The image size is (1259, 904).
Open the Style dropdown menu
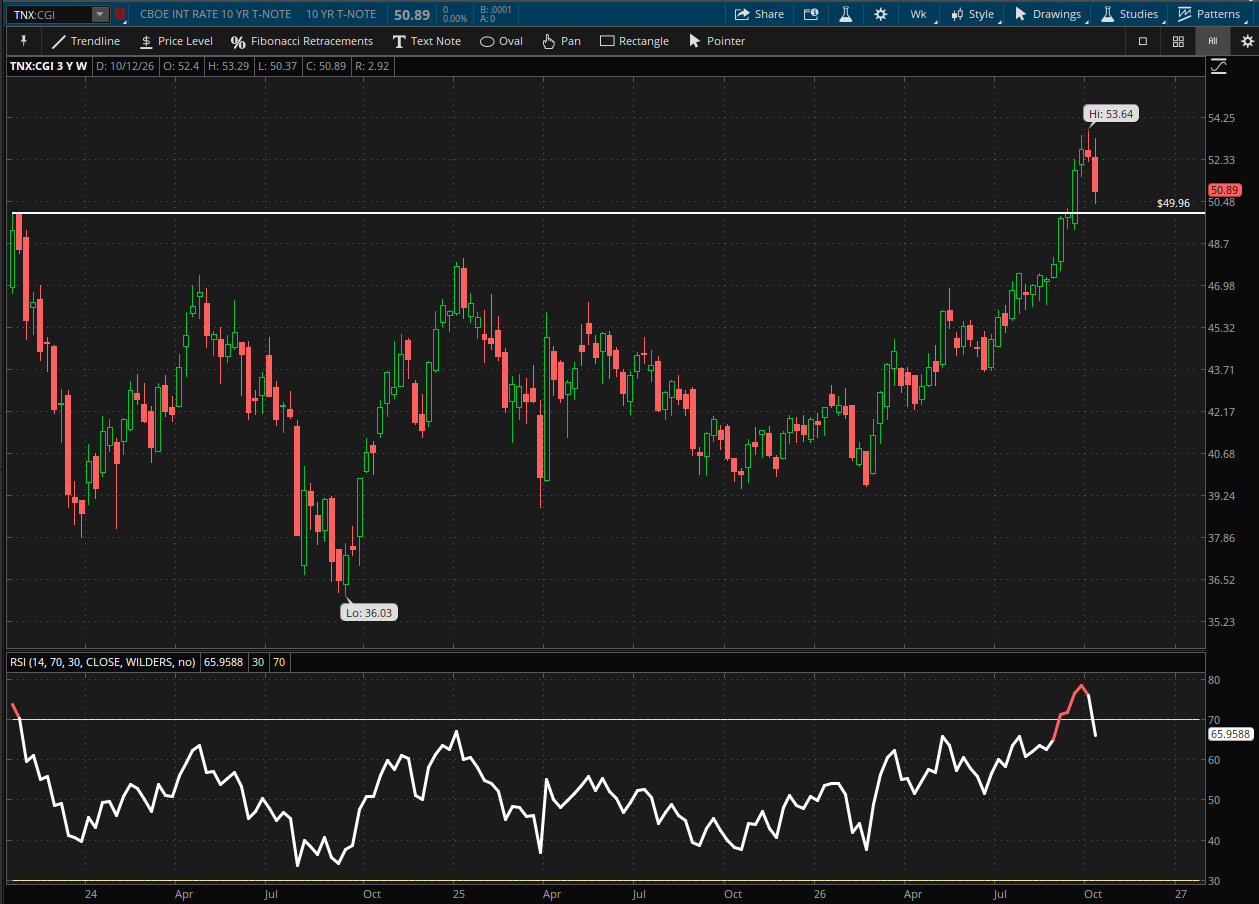pyautogui.click(x=972, y=14)
